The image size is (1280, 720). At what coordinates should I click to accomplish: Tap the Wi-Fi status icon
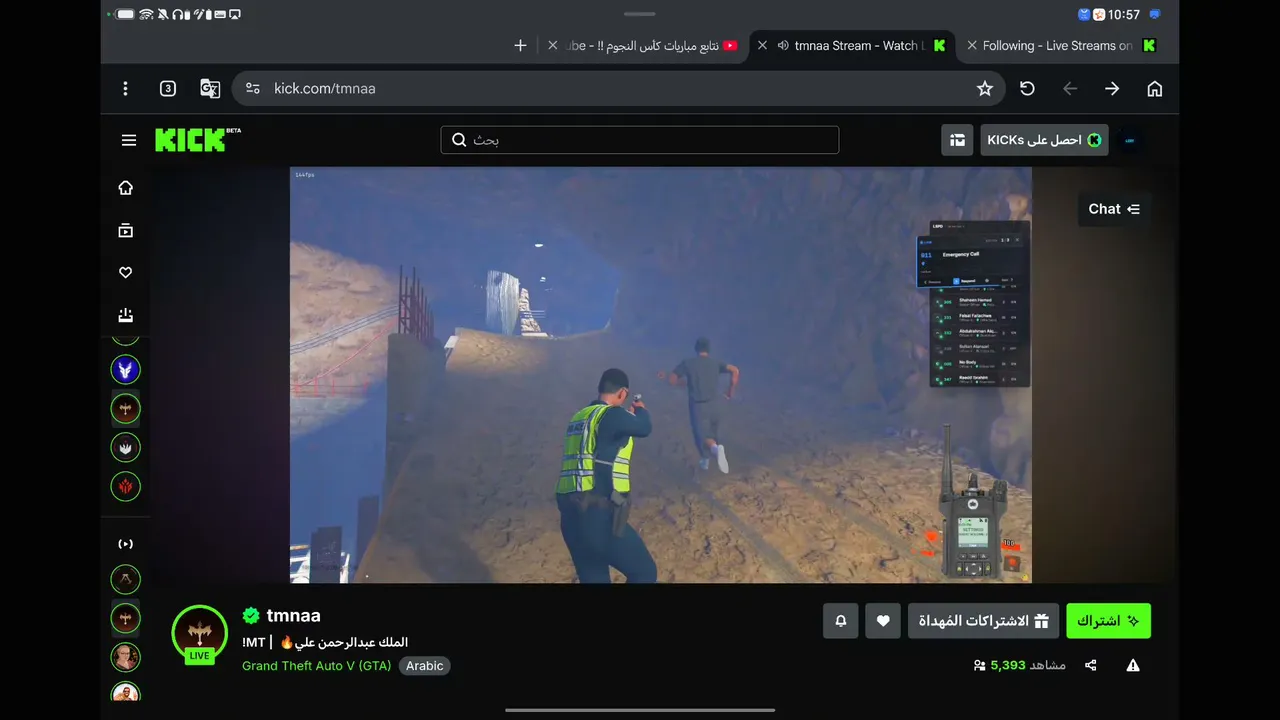tap(147, 15)
